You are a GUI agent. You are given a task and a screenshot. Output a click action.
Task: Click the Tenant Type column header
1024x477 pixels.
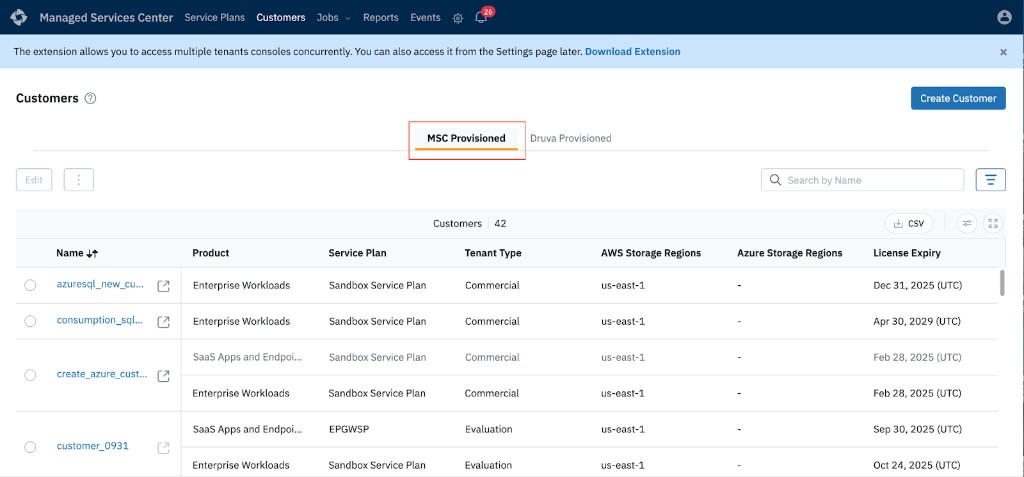pyautogui.click(x=493, y=253)
